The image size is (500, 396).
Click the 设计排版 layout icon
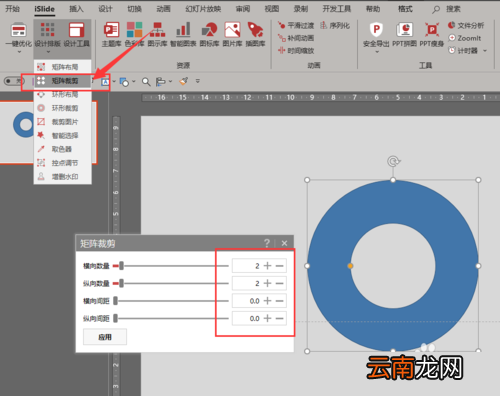pos(48,29)
